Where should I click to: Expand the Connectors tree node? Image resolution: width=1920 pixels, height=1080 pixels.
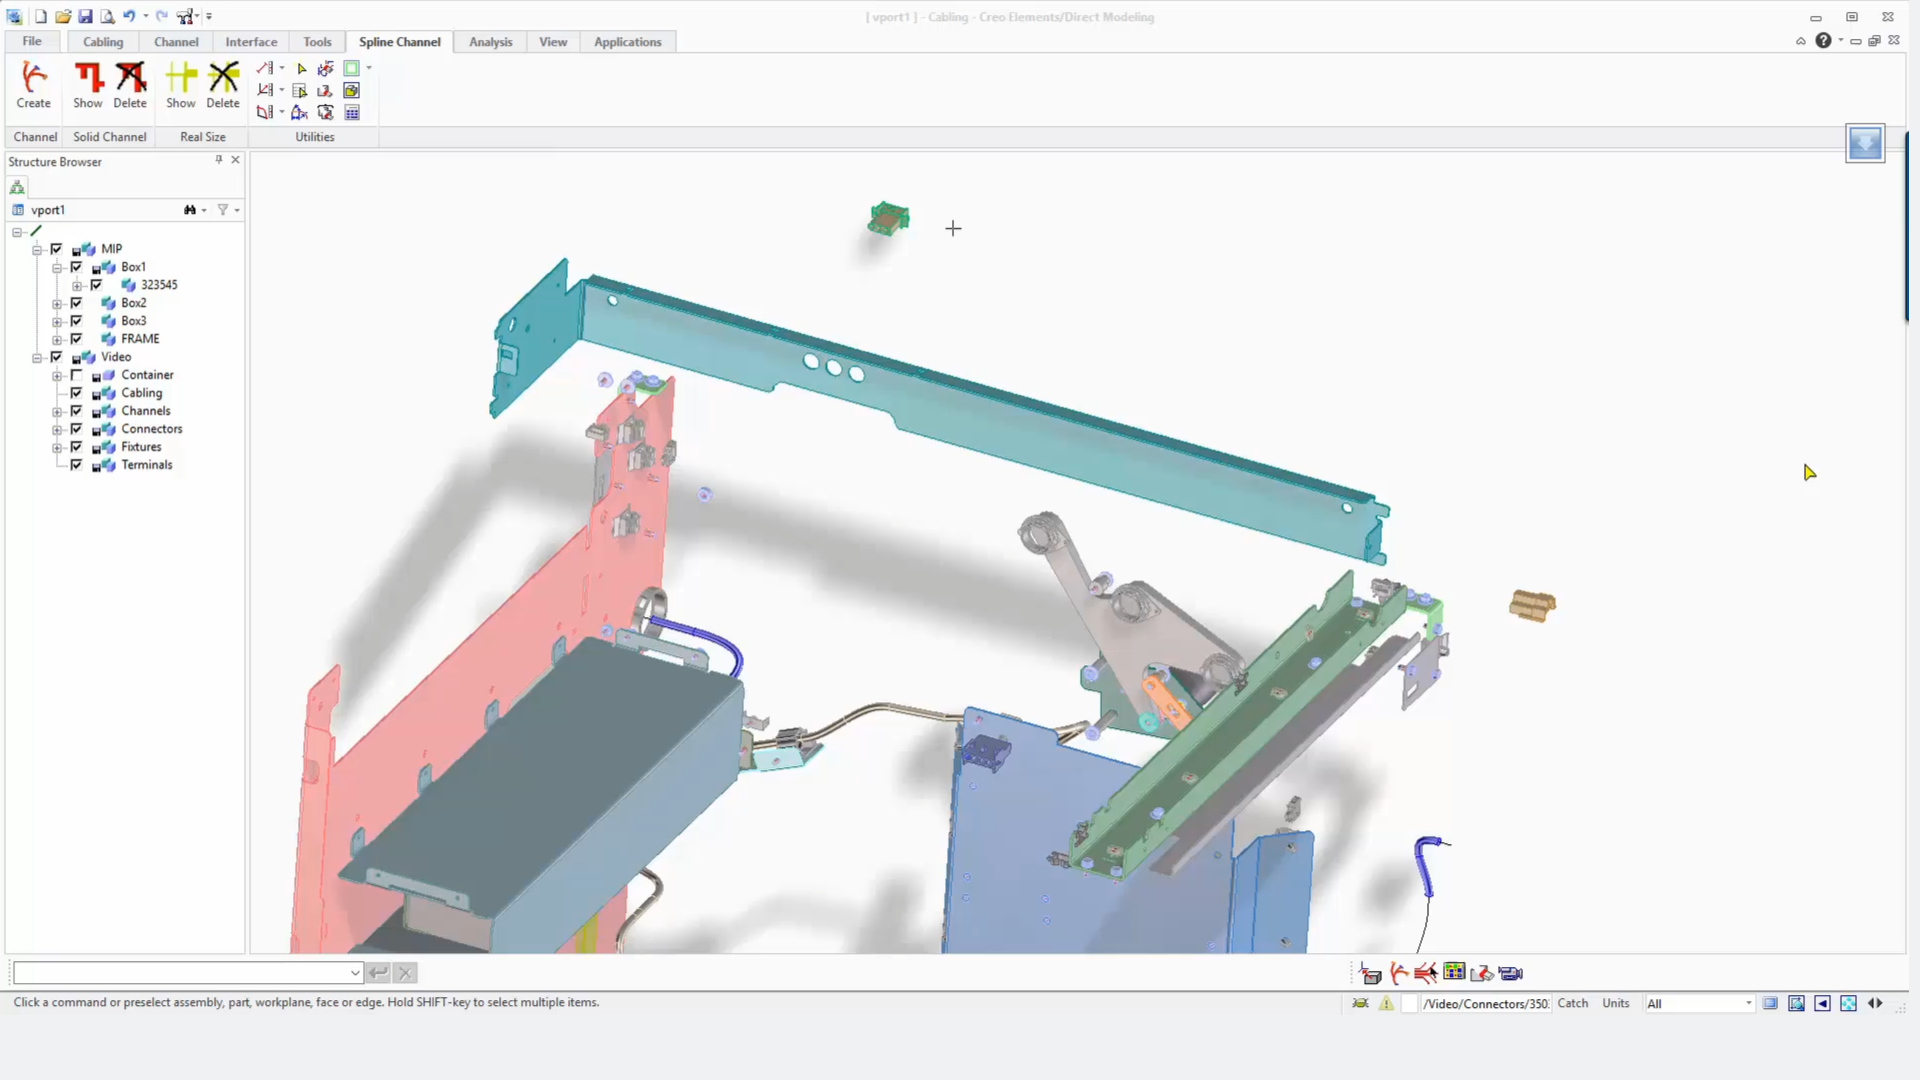point(57,429)
